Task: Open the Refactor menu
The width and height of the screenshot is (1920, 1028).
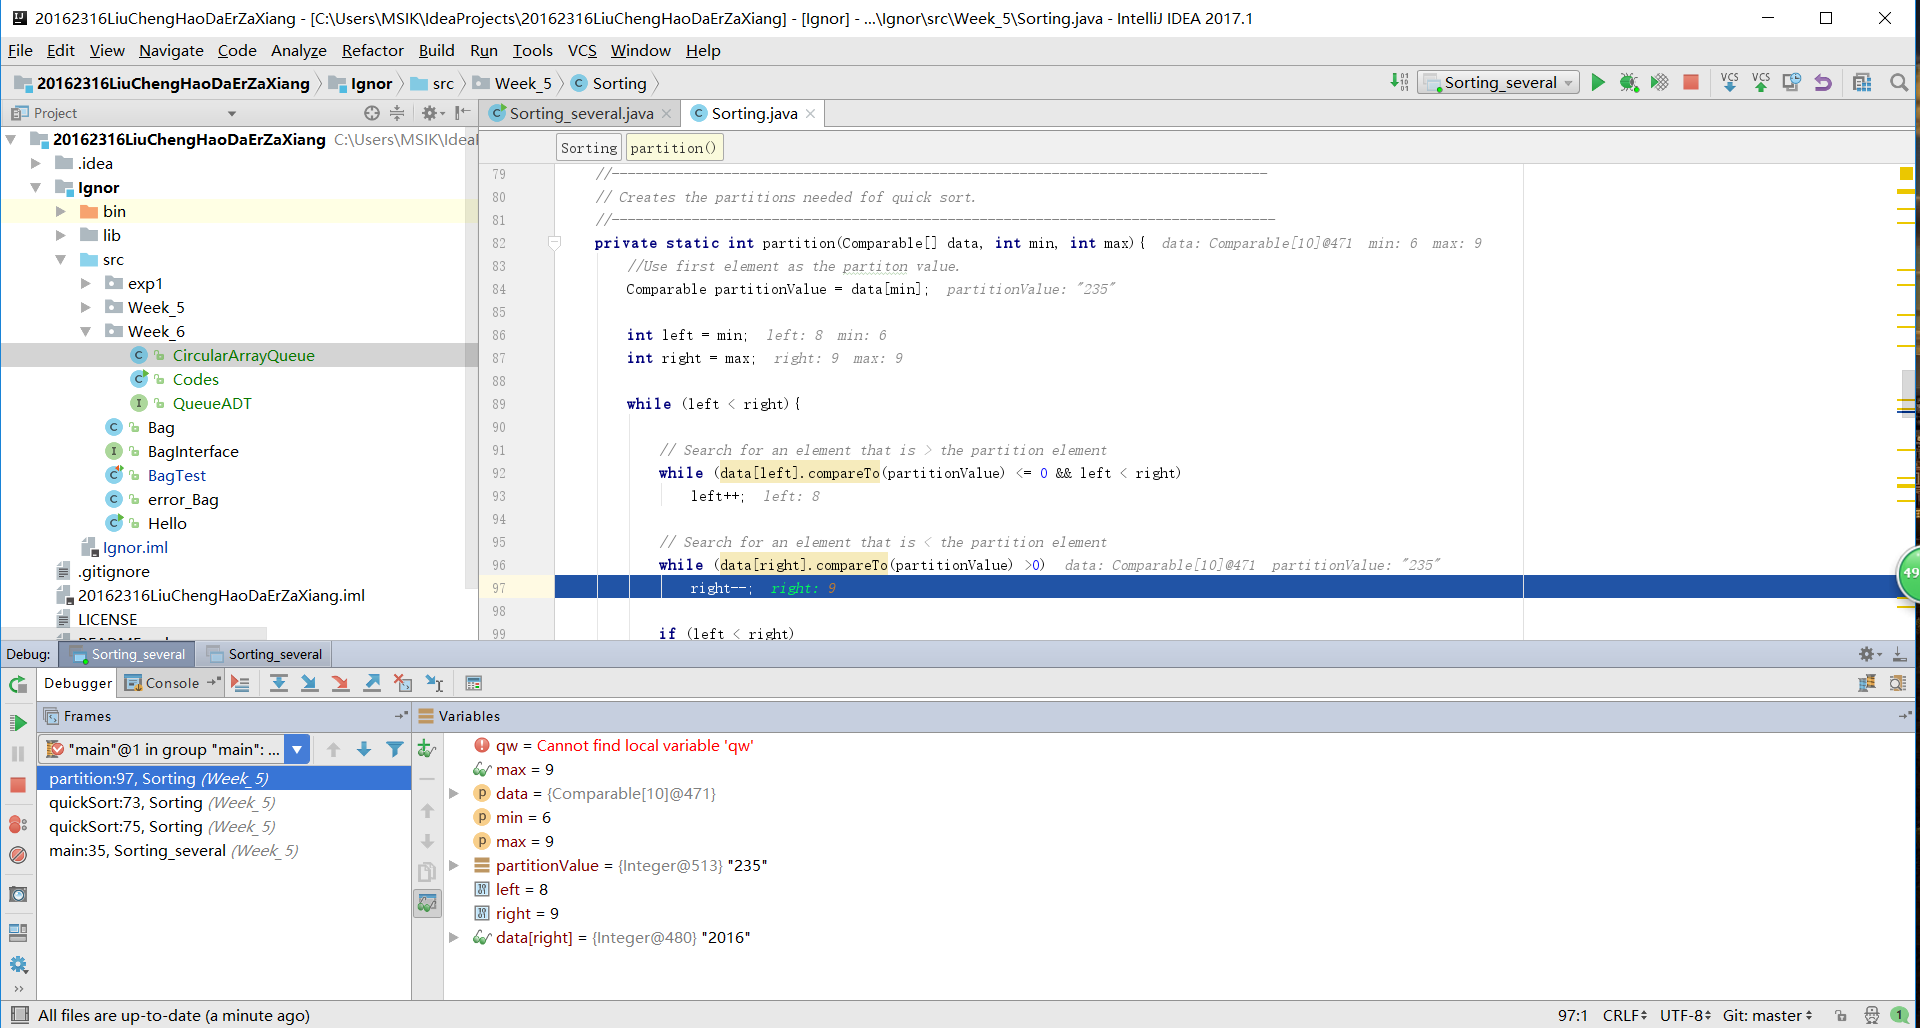Action: 372,50
